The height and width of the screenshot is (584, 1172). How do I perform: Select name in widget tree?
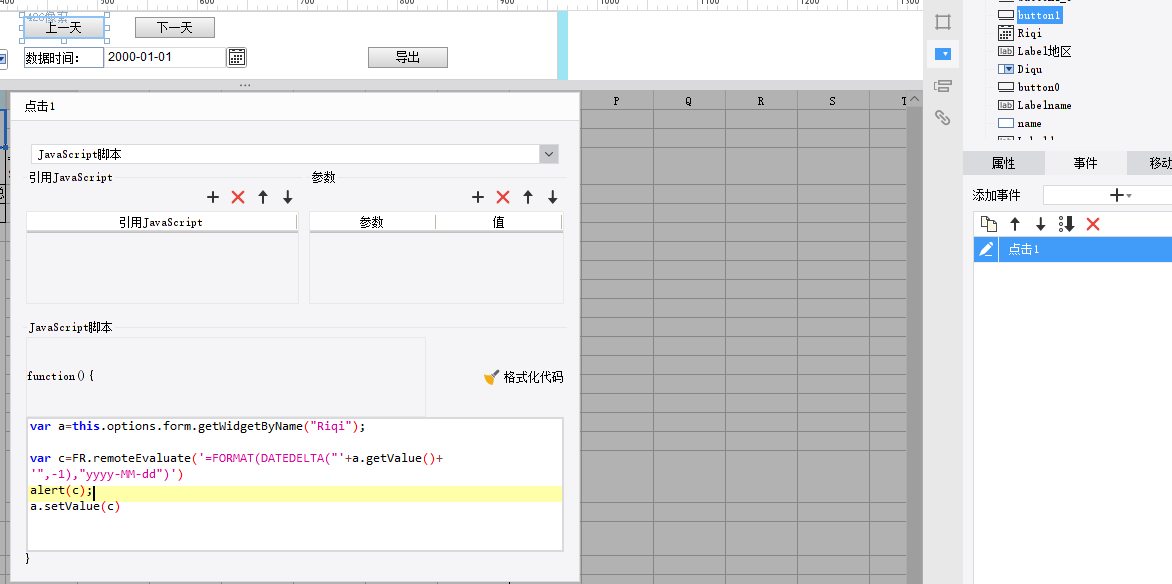[1029, 123]
